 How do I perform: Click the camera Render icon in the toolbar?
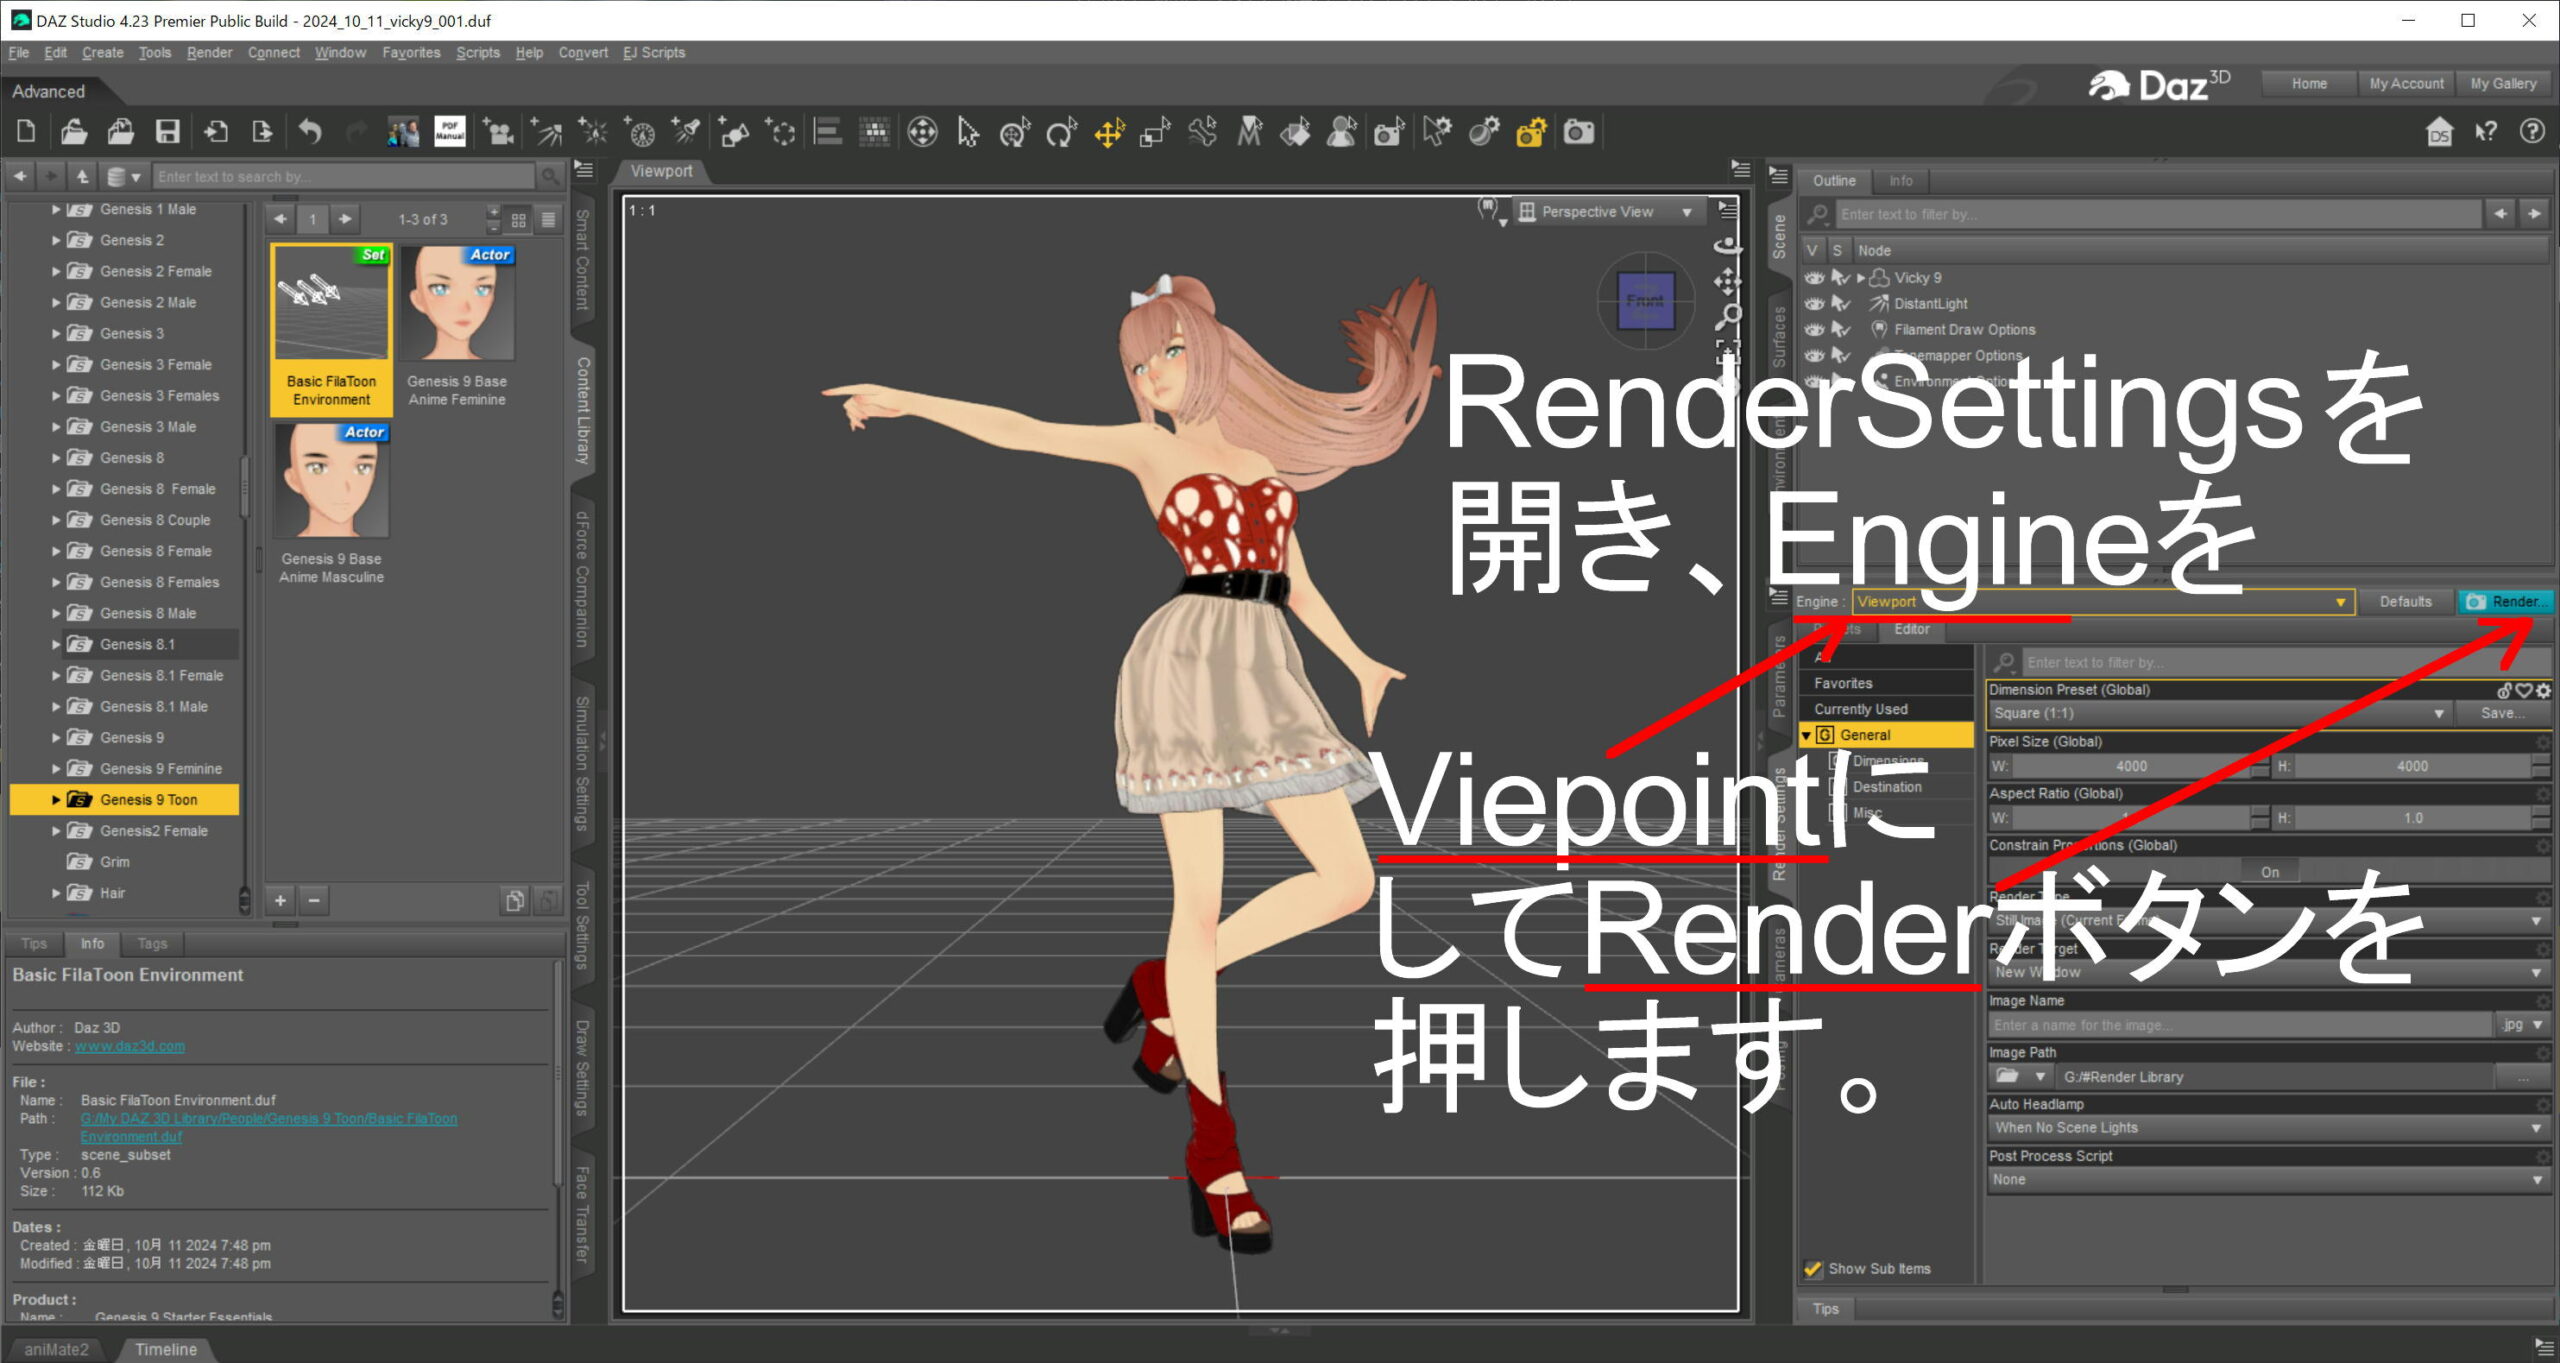[1579, 132]
